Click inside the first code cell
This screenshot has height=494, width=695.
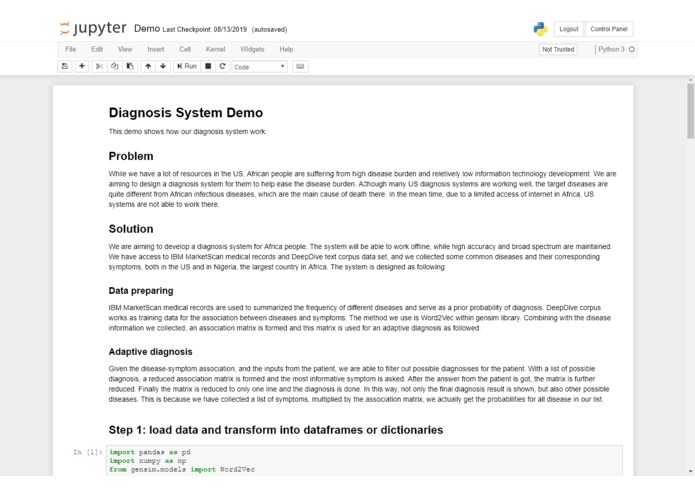[364, 461]
